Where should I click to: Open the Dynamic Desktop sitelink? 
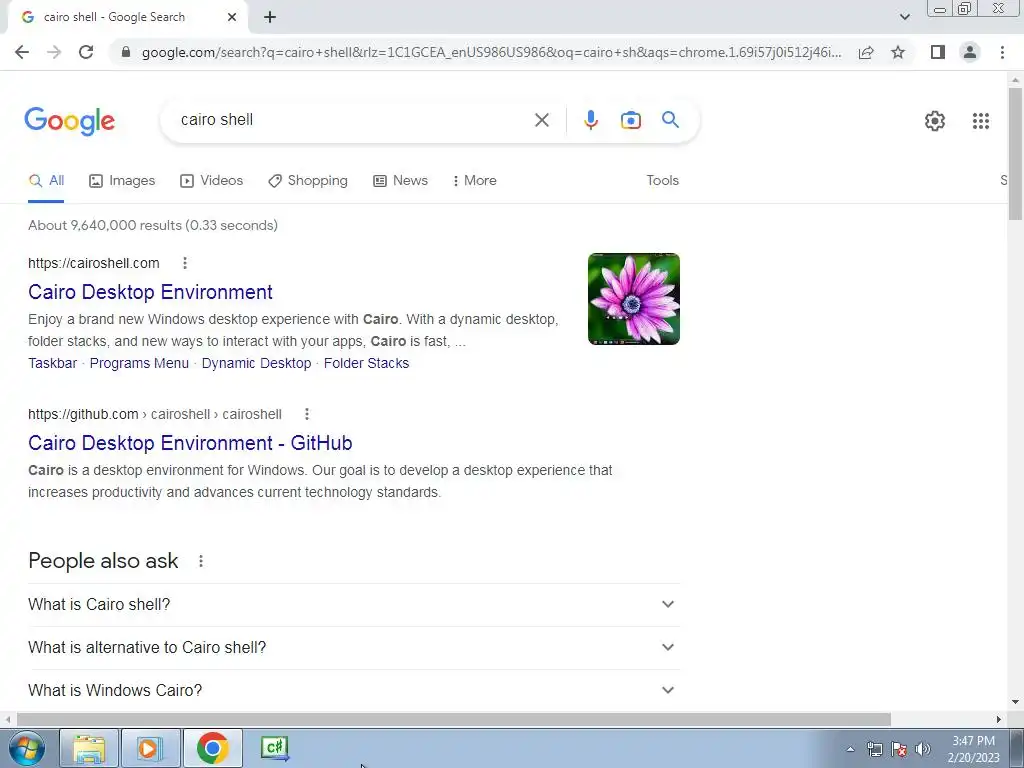(x=256, y=364)
